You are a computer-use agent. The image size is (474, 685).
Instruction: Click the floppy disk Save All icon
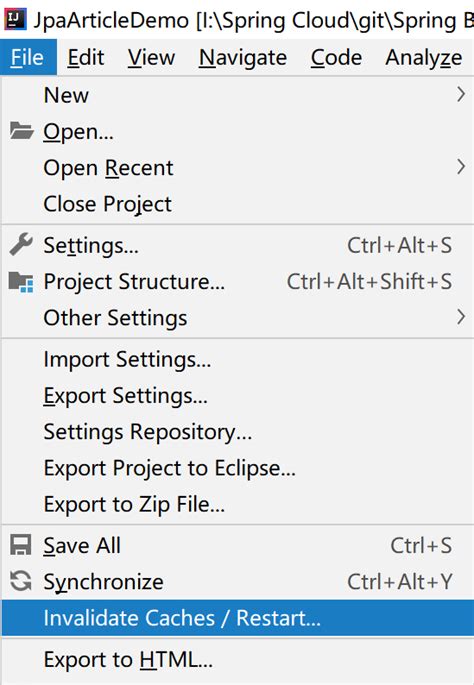21,545
